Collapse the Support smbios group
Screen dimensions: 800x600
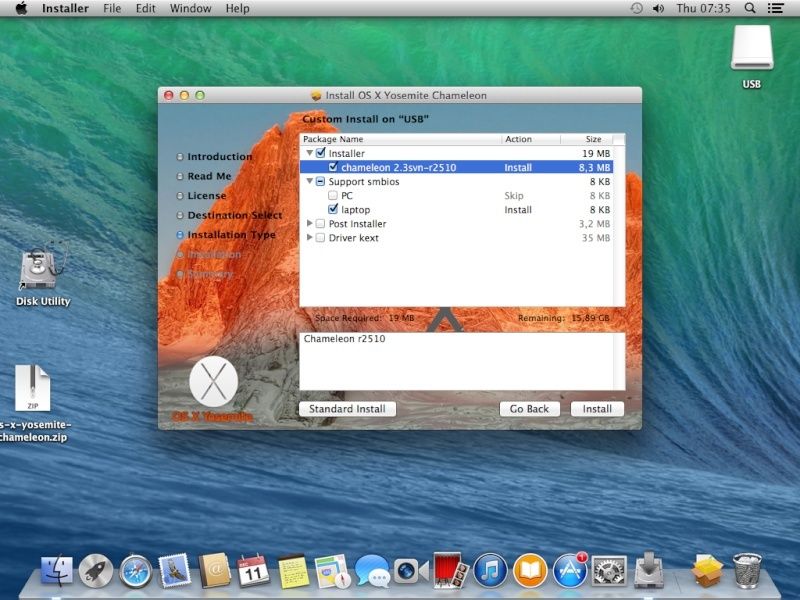(x=309, y=181)
